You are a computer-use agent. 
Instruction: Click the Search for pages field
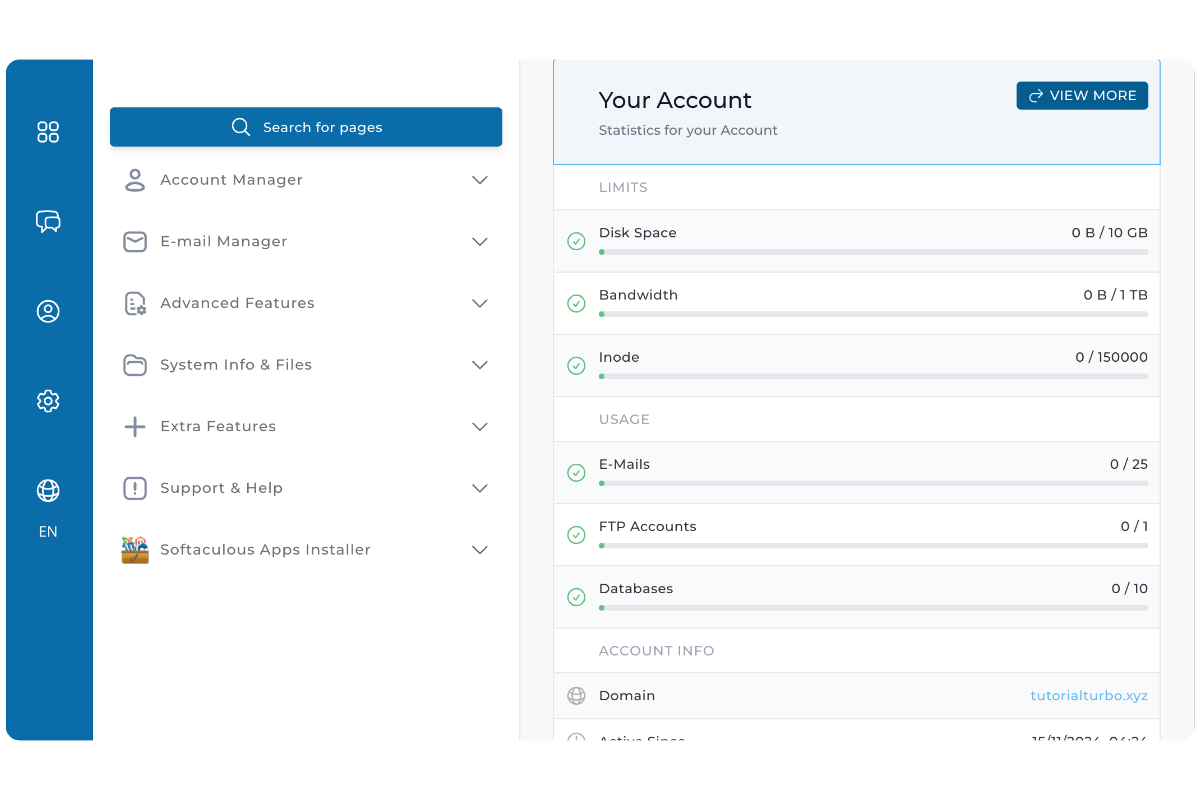coord(306,127)
